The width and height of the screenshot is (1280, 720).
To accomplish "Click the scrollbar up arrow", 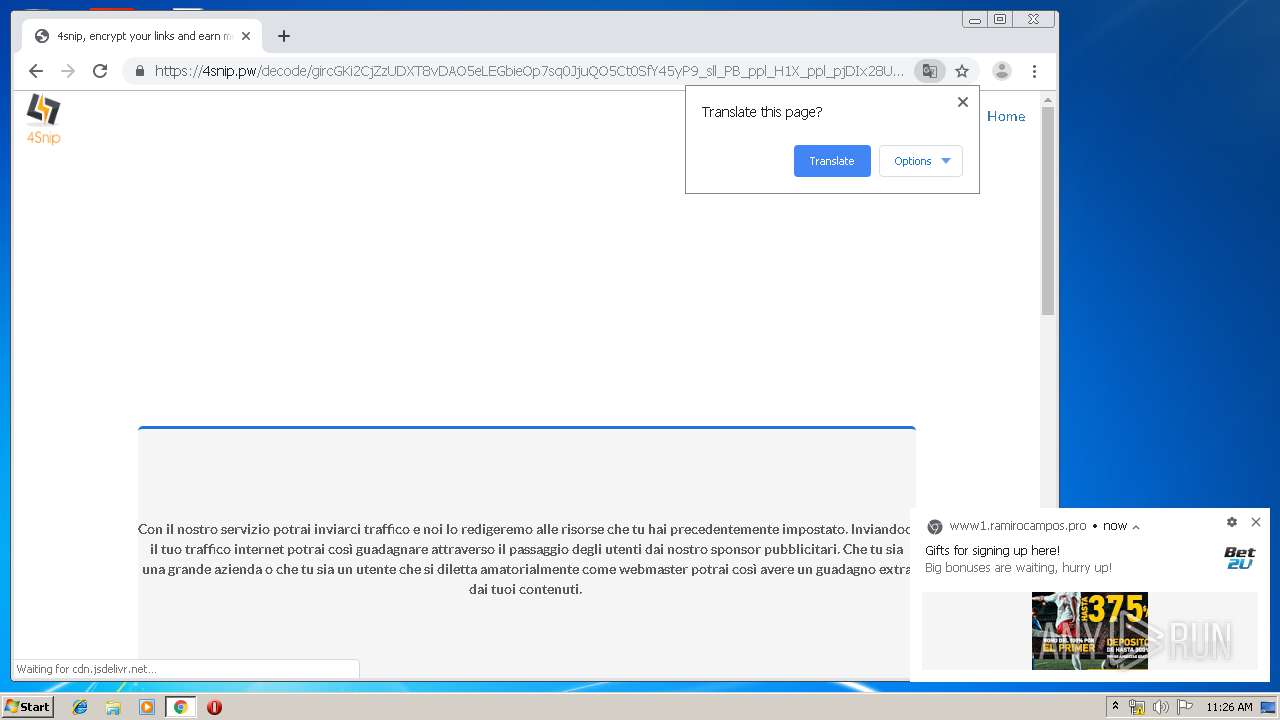I will click(x=1048, y=100).
